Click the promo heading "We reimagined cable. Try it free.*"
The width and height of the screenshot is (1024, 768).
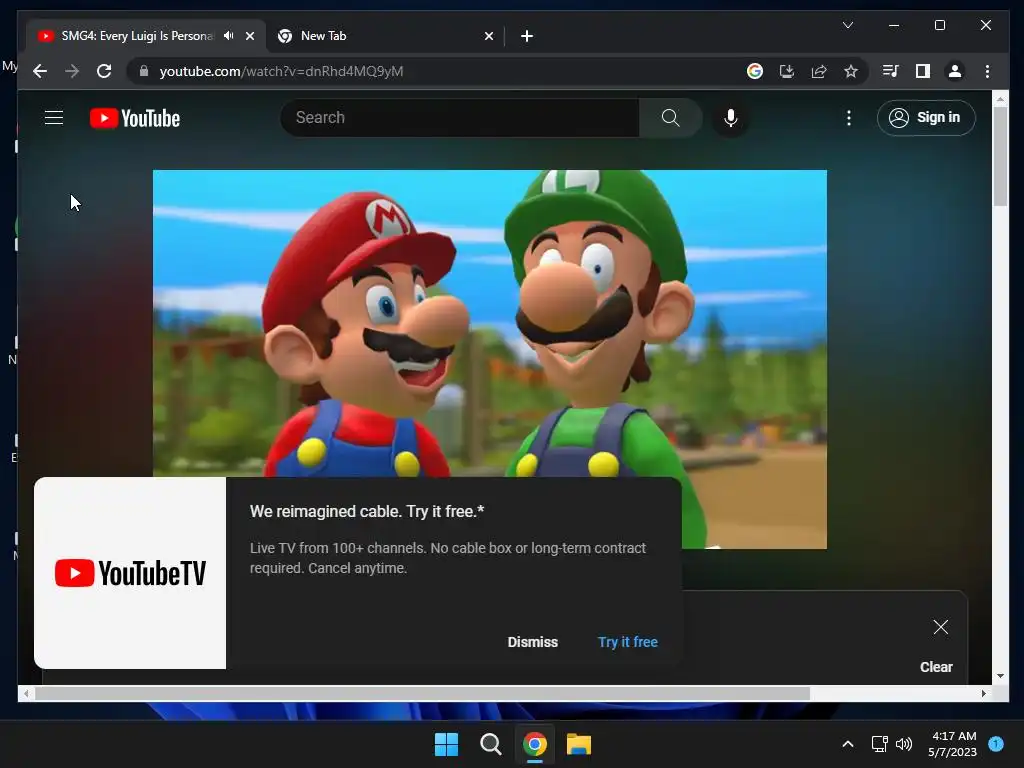tap(367, 511)
